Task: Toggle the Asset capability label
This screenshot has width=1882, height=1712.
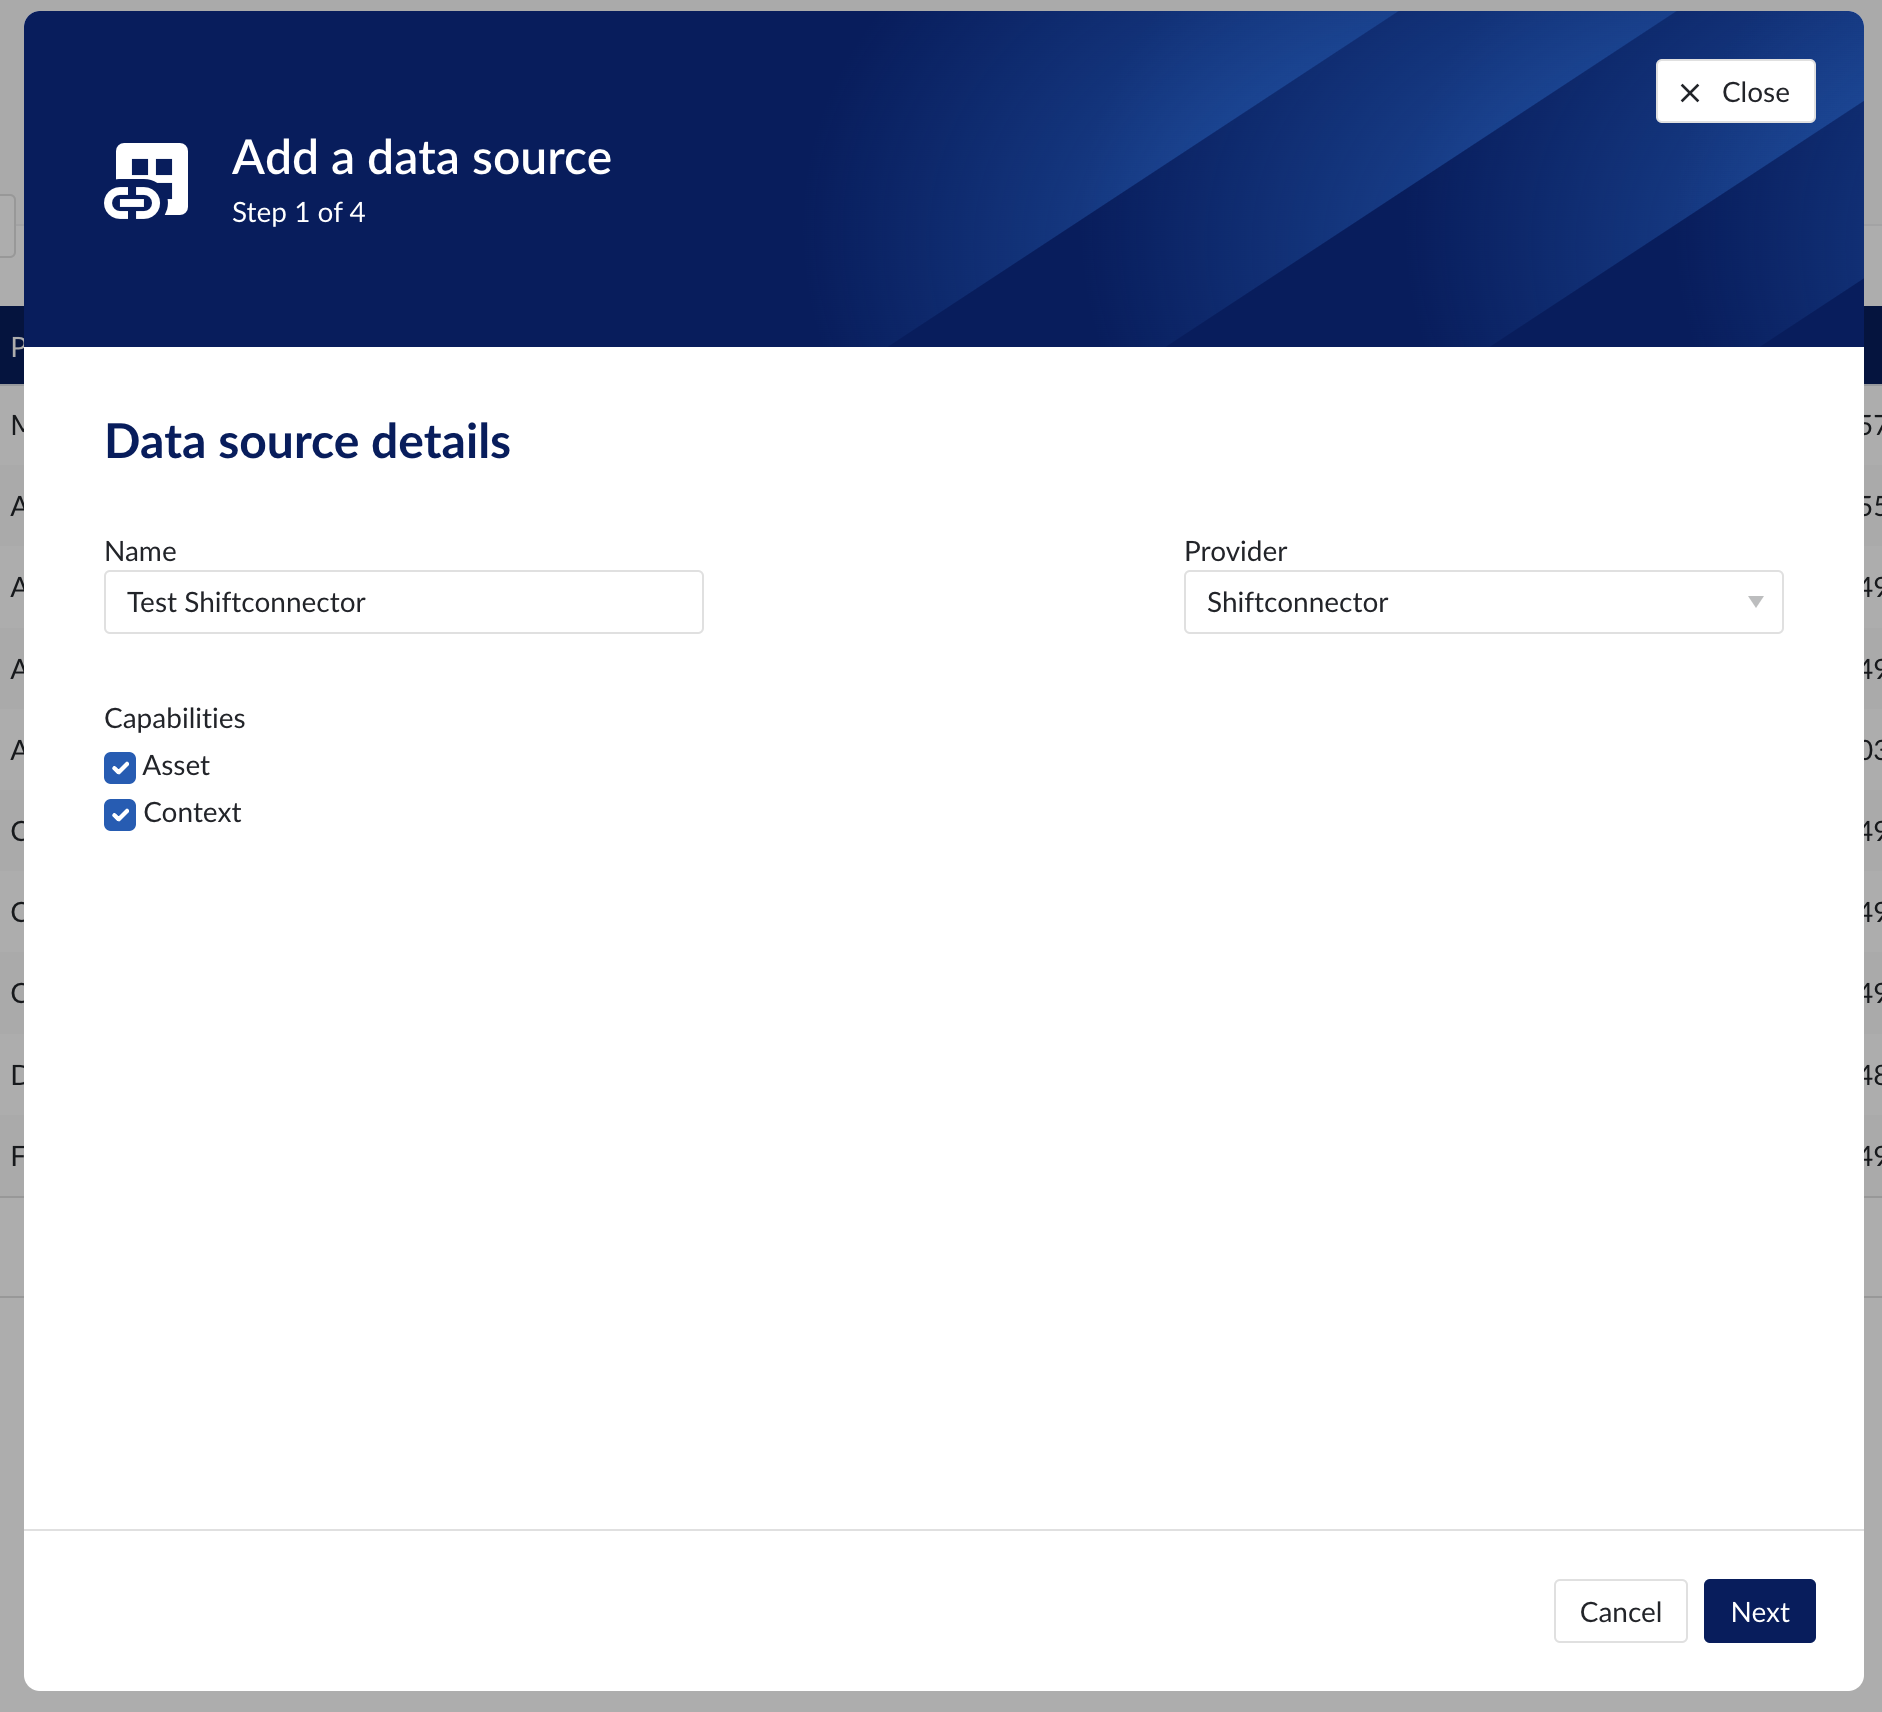Action: tap(176, 766)
